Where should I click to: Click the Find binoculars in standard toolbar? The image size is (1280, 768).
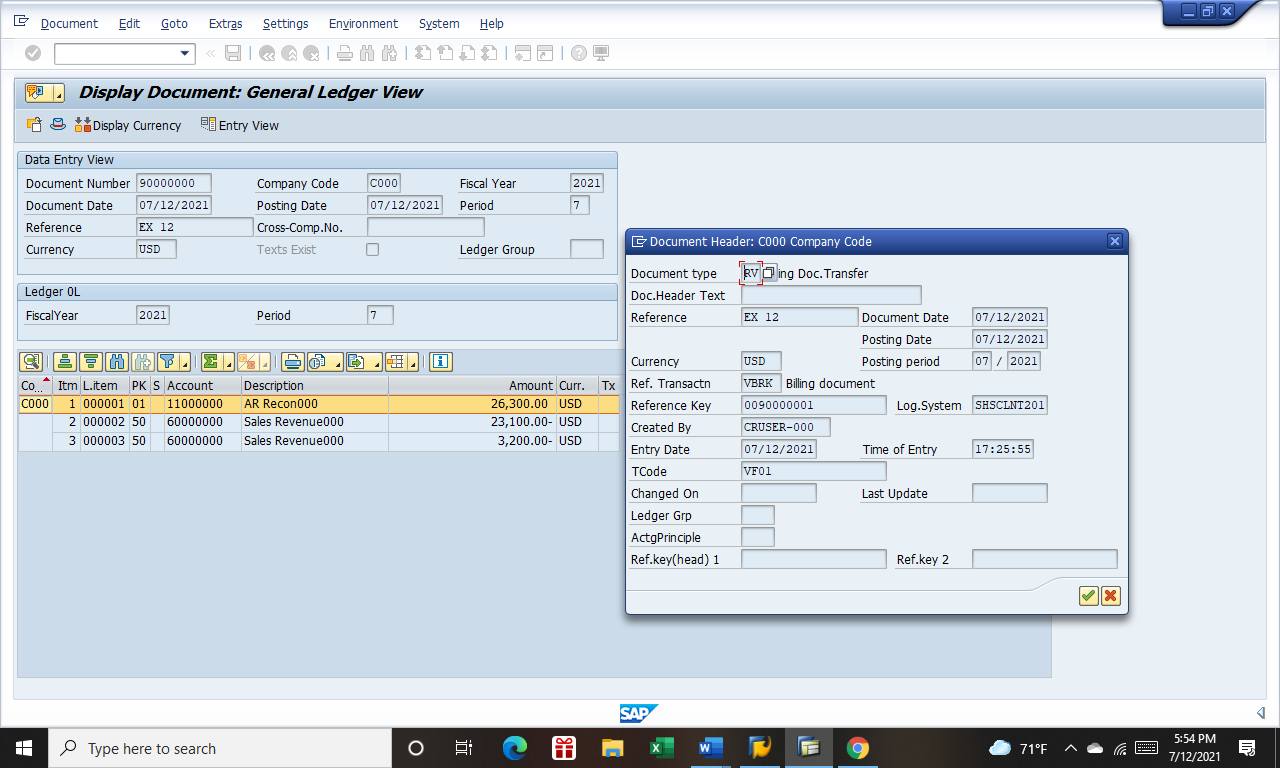pos(367,53)
